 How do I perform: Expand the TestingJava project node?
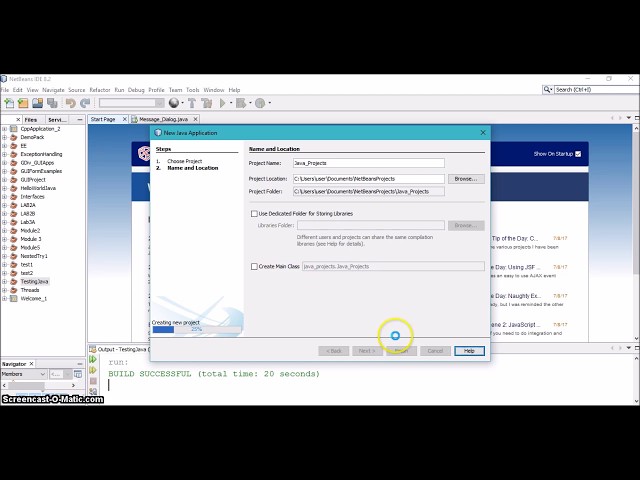[4, 282]
